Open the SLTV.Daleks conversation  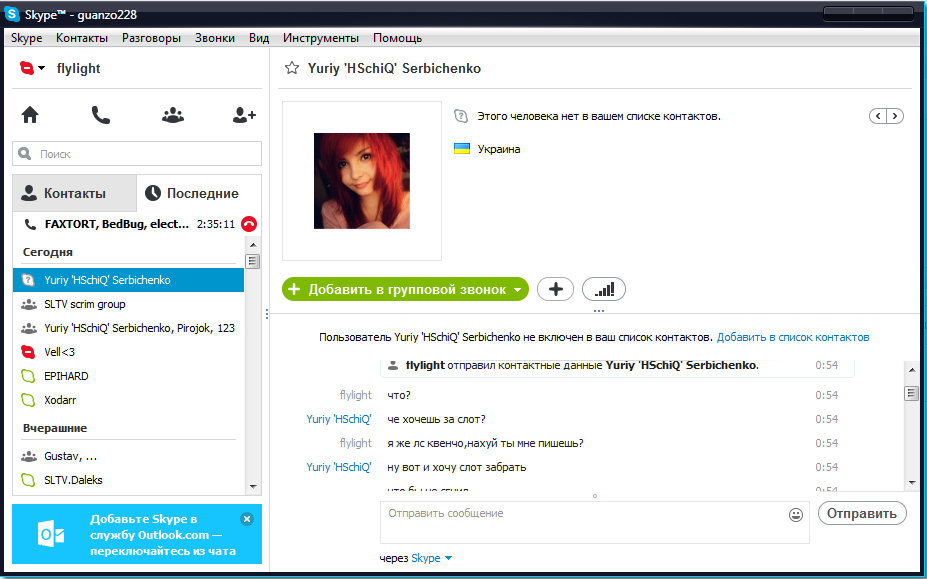(x=128, y=480)
